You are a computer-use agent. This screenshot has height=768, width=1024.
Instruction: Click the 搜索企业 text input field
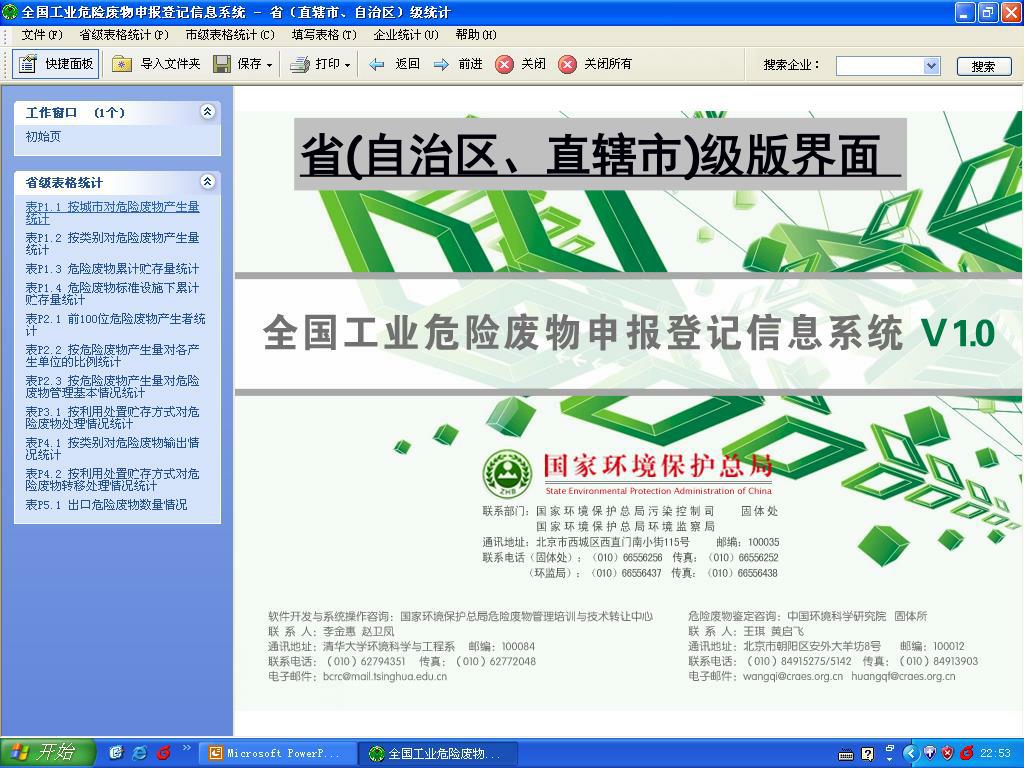[880, 65]
